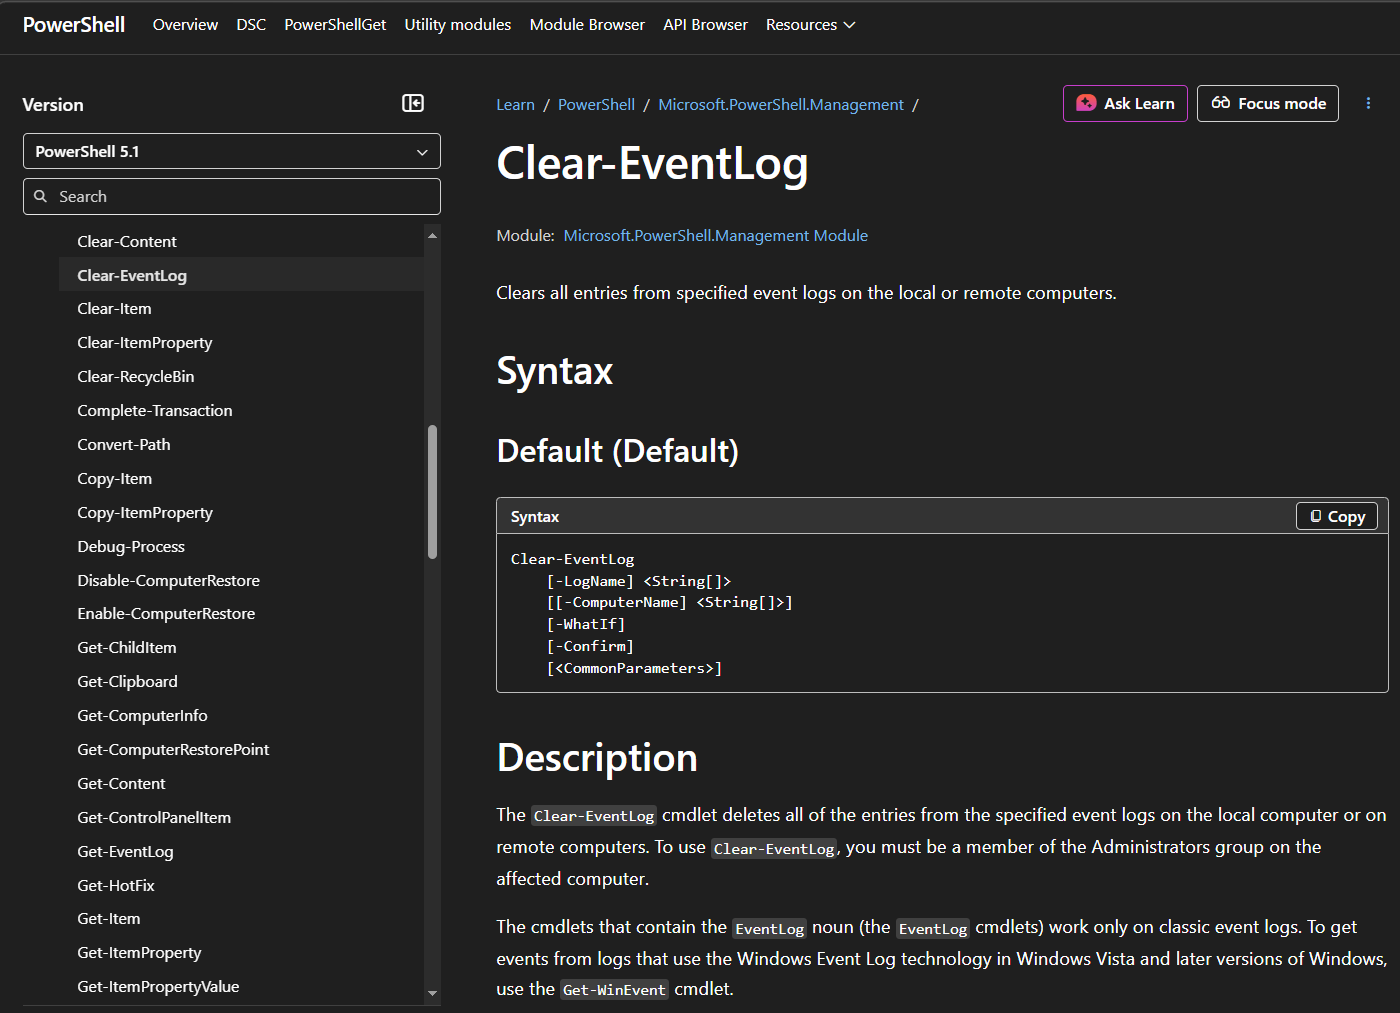Click the Get-WinEvent inline code
The image size is (1400, 1013).
(x=614, y=989)
